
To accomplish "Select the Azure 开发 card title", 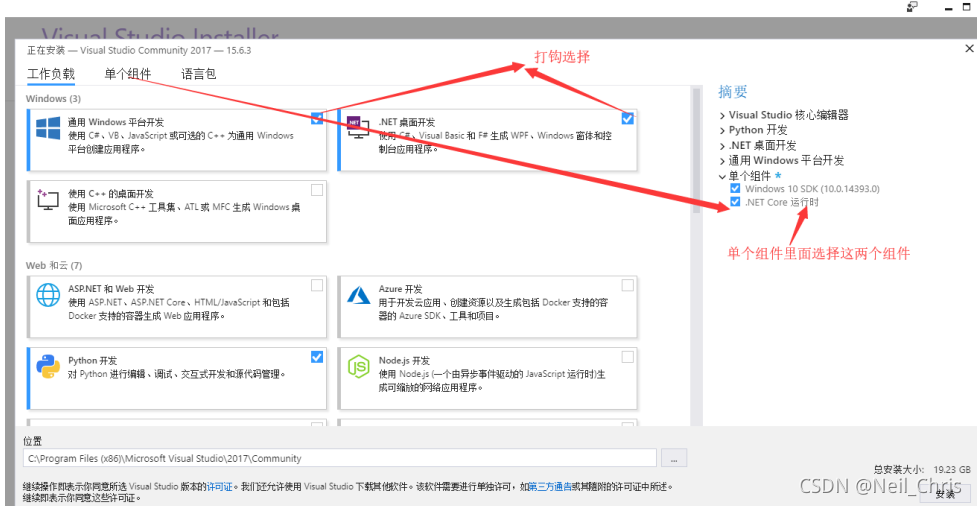I will (x=401, y=289).
